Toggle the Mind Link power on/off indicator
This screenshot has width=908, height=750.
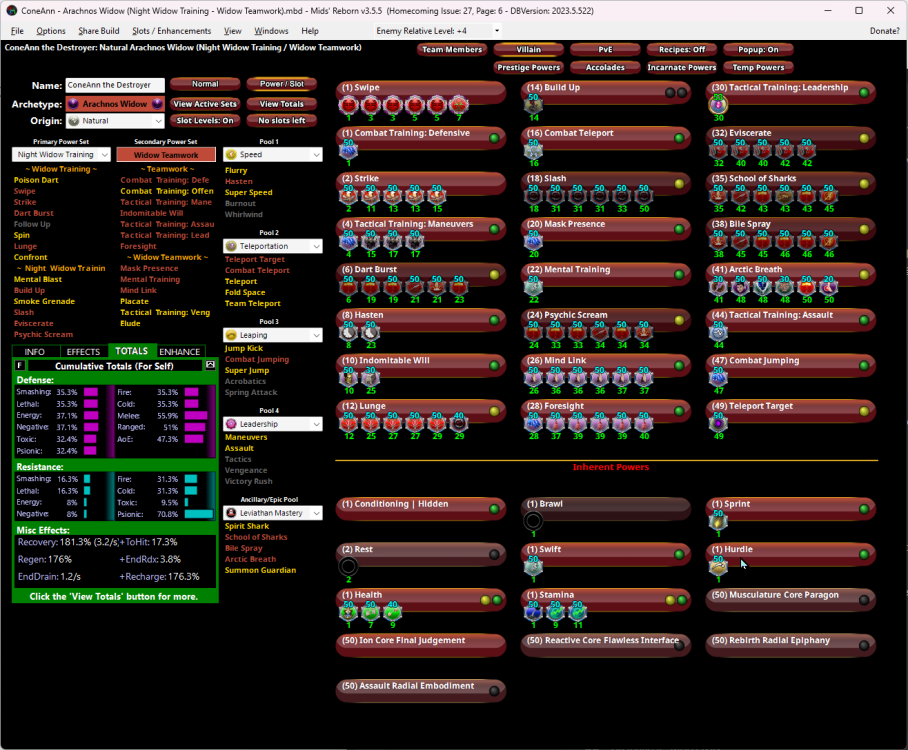coord(679,365)
